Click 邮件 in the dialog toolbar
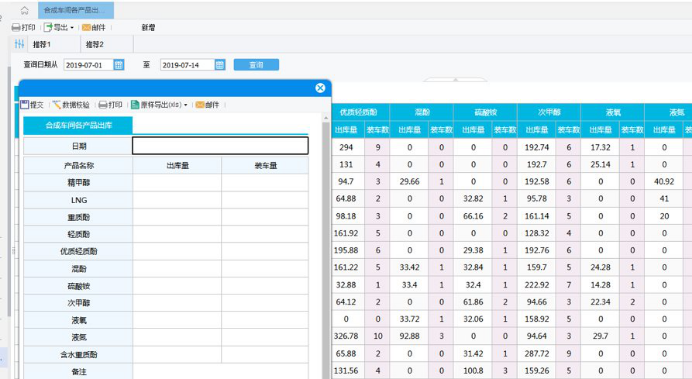 tap(207, 105)
